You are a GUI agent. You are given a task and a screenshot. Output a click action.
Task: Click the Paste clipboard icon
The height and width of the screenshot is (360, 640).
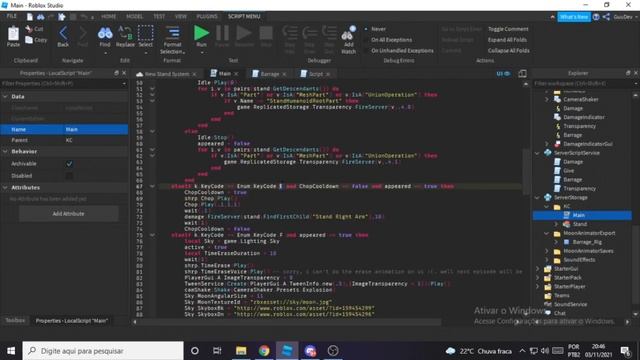pyautogui.click(x=13, y=34)
